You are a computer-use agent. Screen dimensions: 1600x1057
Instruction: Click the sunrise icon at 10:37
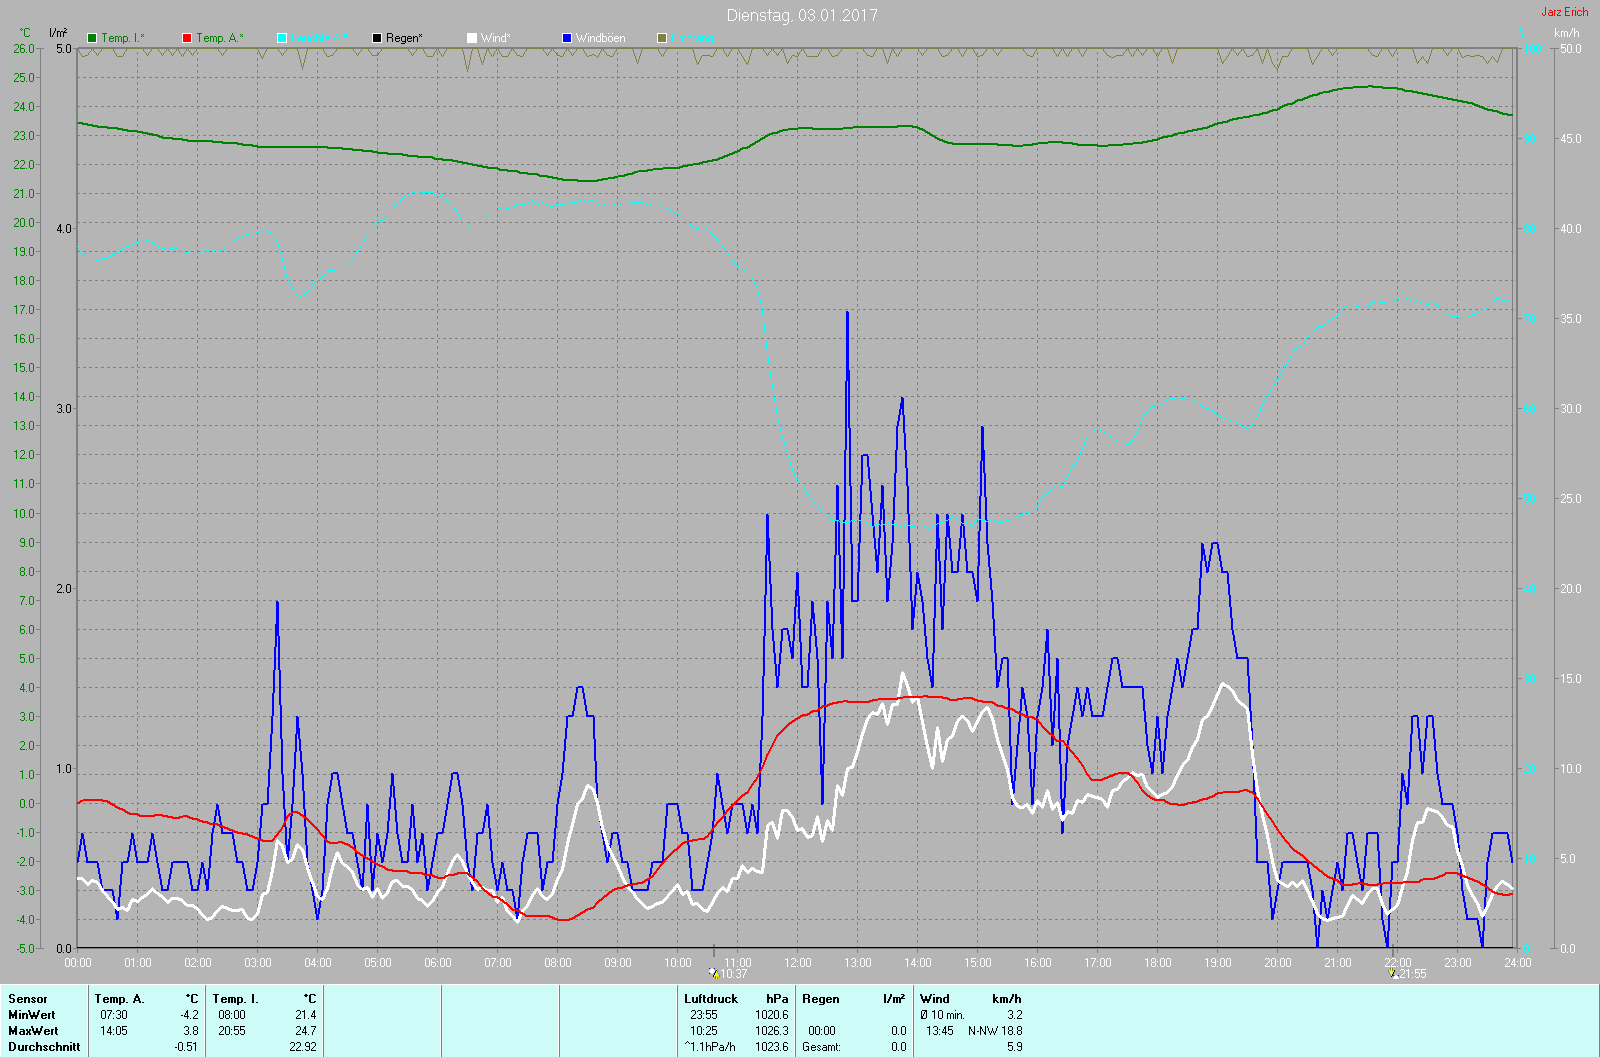pyautogui.click(x=714, y=972)
